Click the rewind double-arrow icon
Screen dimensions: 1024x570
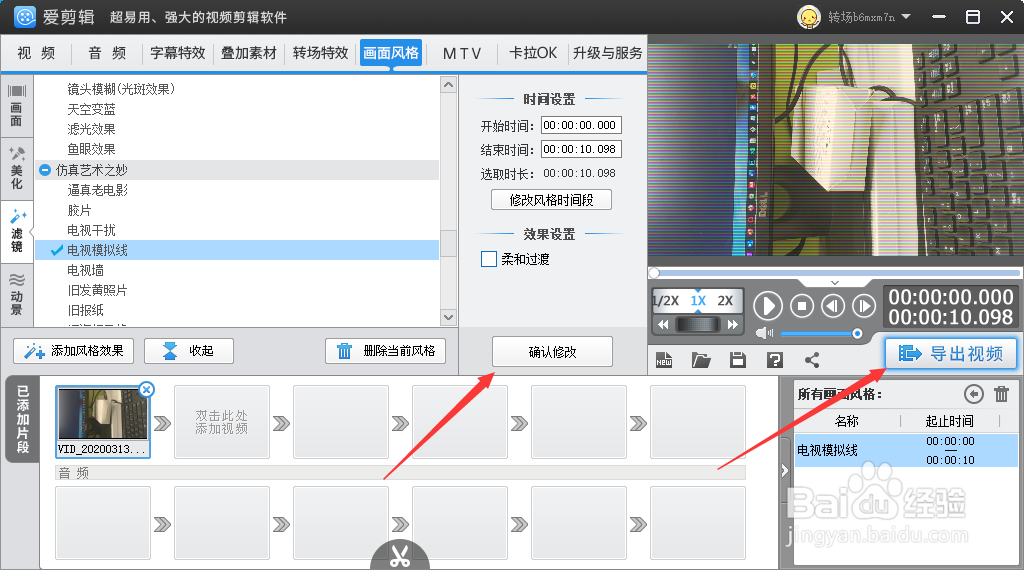coord(663,325)
